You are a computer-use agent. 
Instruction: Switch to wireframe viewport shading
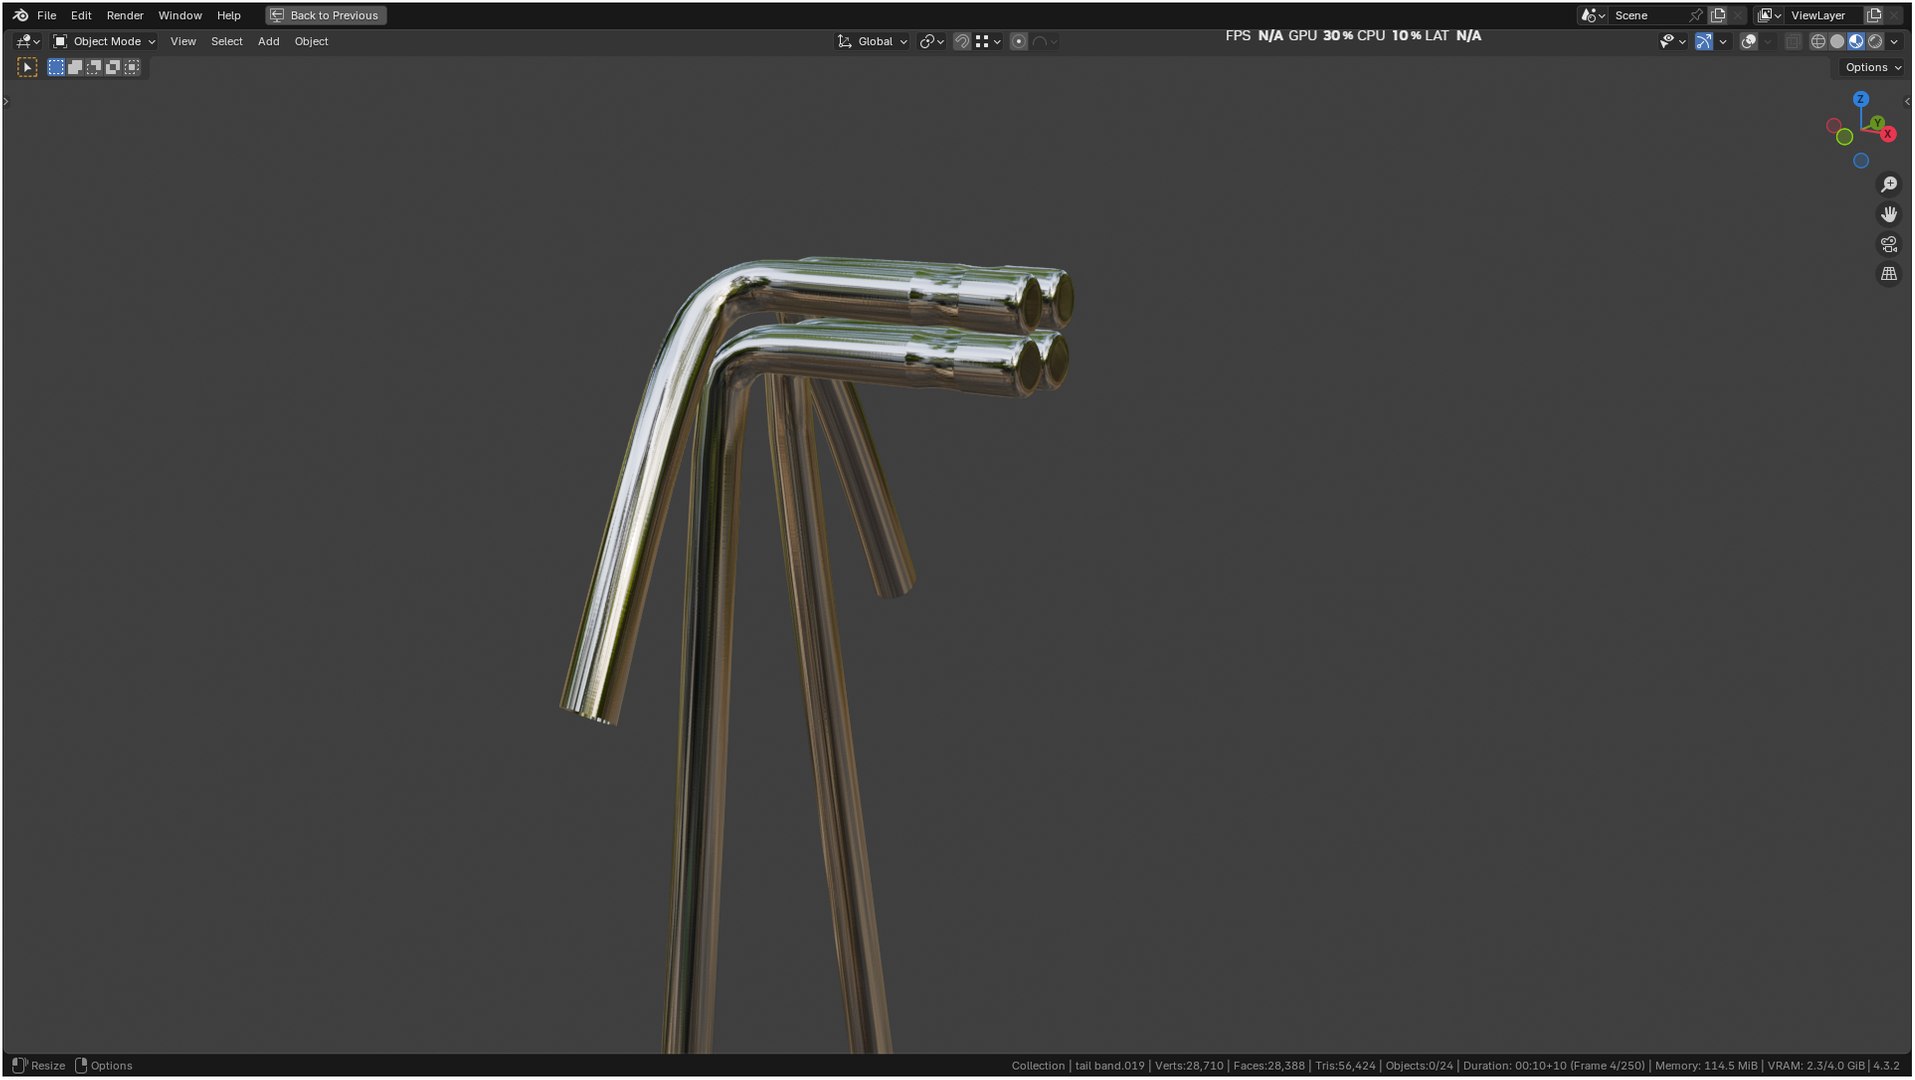1818,42
